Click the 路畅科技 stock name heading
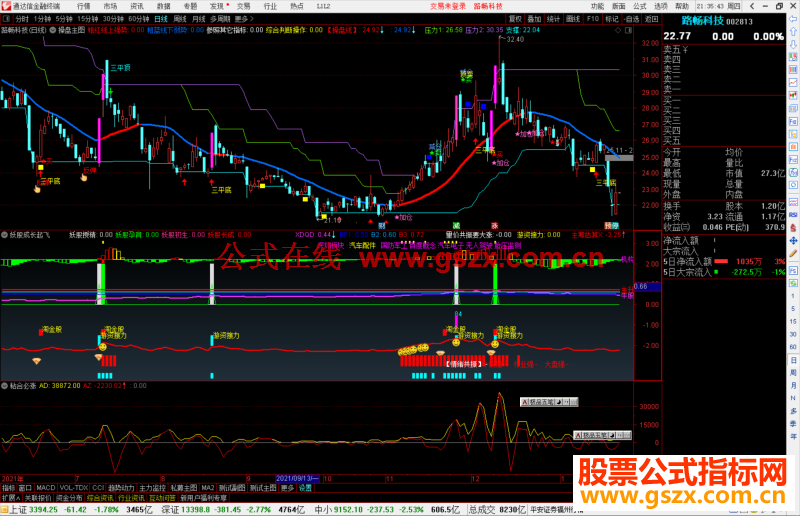Image resolution: width=800 pixels, height=516 pixels. (703, 21)
